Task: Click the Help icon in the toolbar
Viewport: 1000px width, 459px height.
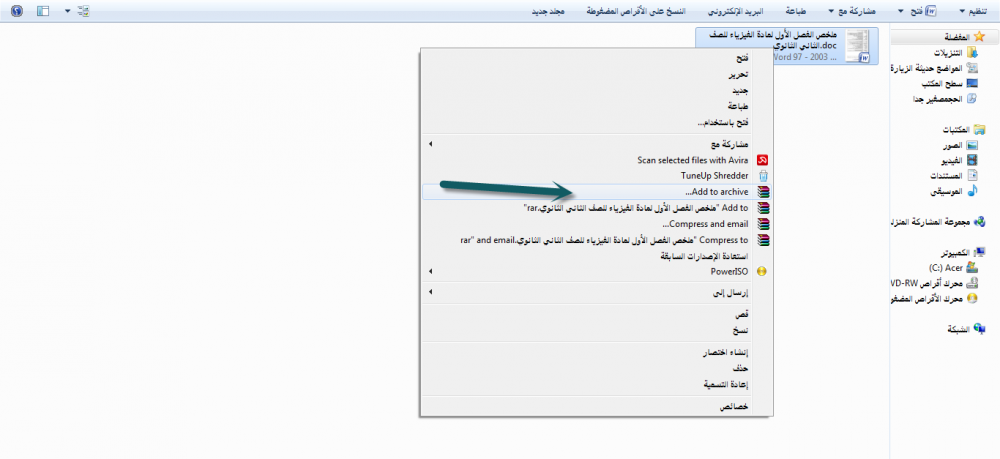Action: coord(16,11)
